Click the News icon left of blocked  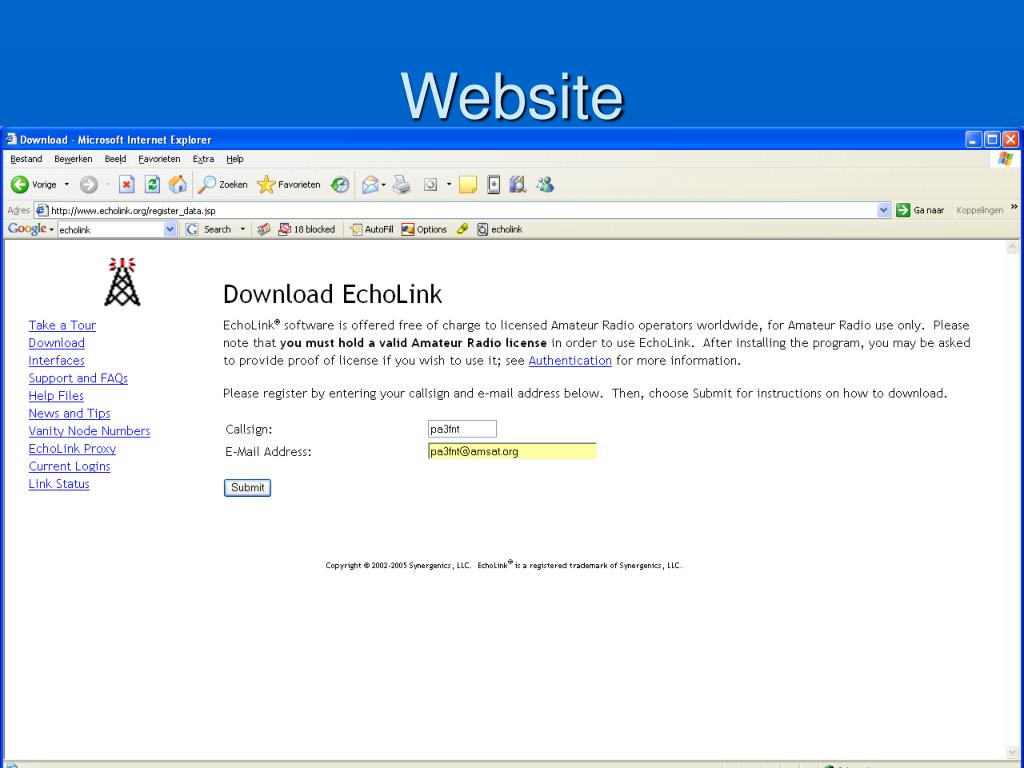(264, 229)
